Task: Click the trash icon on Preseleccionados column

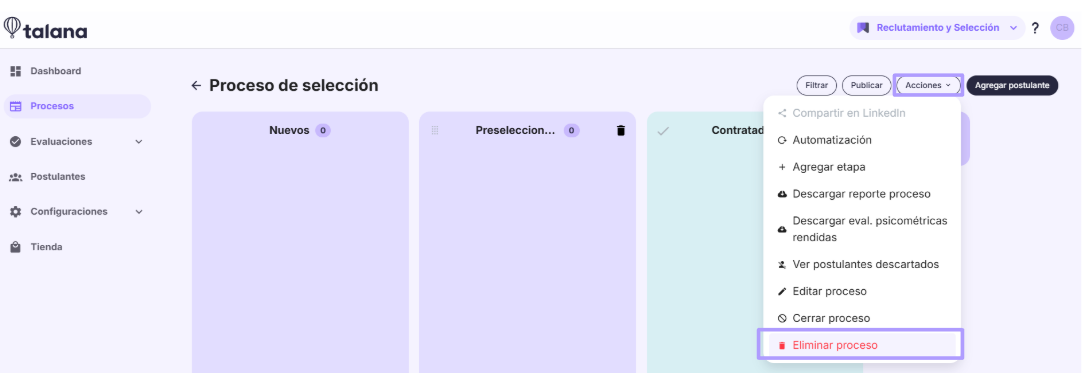Action: pos(621,130)
